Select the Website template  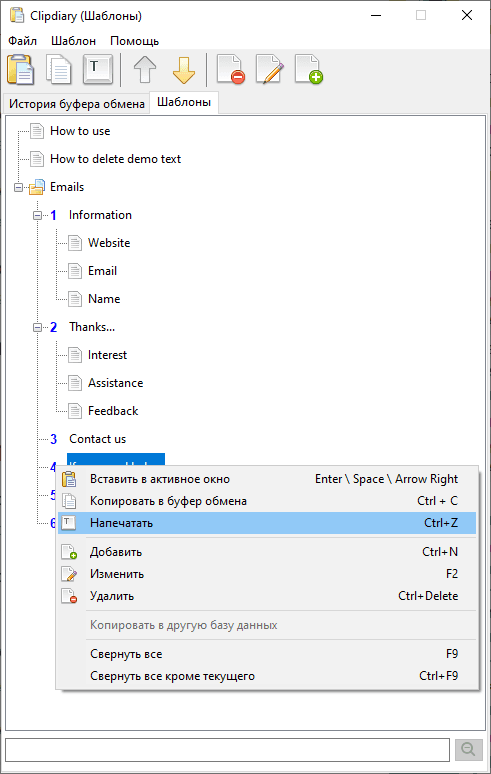tap(109, 243)
